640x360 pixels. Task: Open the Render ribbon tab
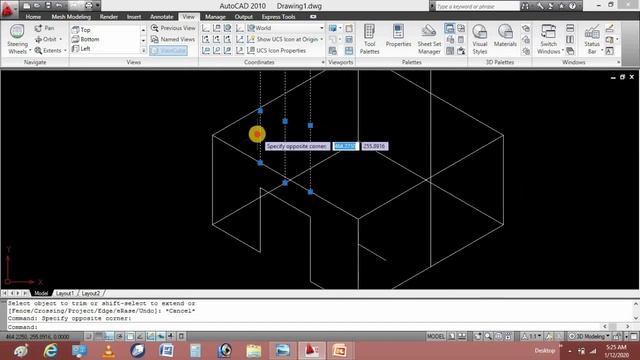(x=109, y=17)
